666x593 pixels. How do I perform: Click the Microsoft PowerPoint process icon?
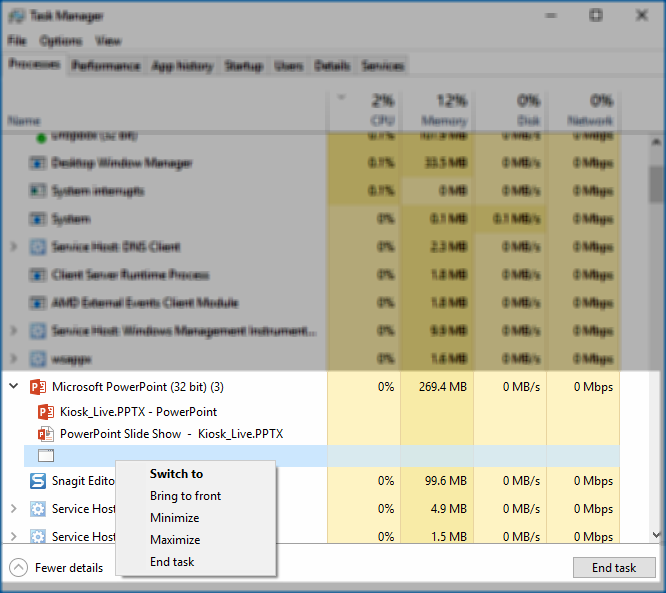38,387
